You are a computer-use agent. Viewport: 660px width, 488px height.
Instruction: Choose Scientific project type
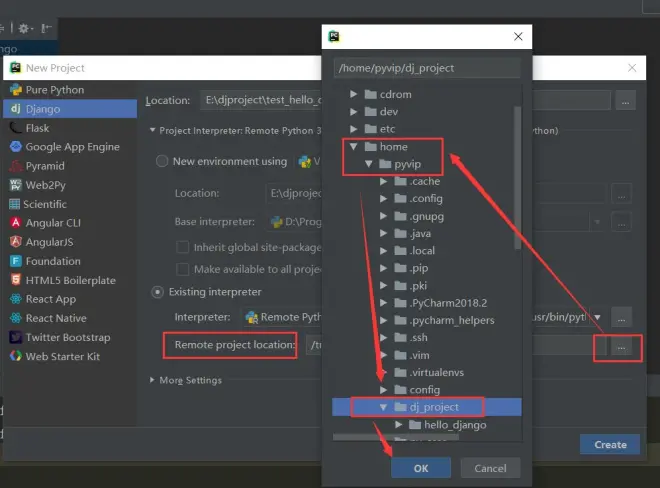click(45, 204)
